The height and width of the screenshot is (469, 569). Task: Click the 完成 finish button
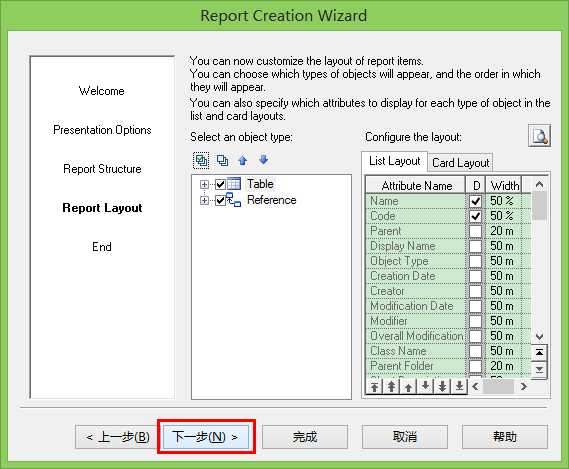[x=305, y=437]
